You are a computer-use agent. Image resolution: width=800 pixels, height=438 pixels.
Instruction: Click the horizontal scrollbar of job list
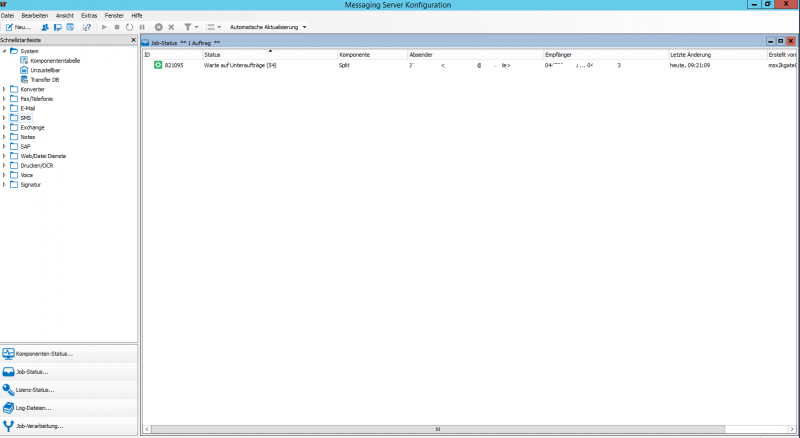(436, 429)
